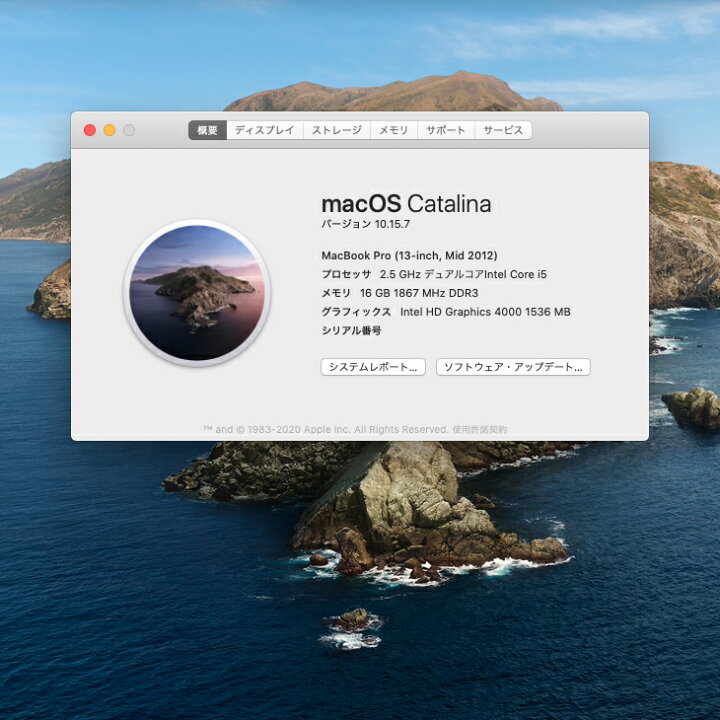This screenshot has width=720, height=720.
Task: Select the ストレージ tab
Action: pos(337,130)
